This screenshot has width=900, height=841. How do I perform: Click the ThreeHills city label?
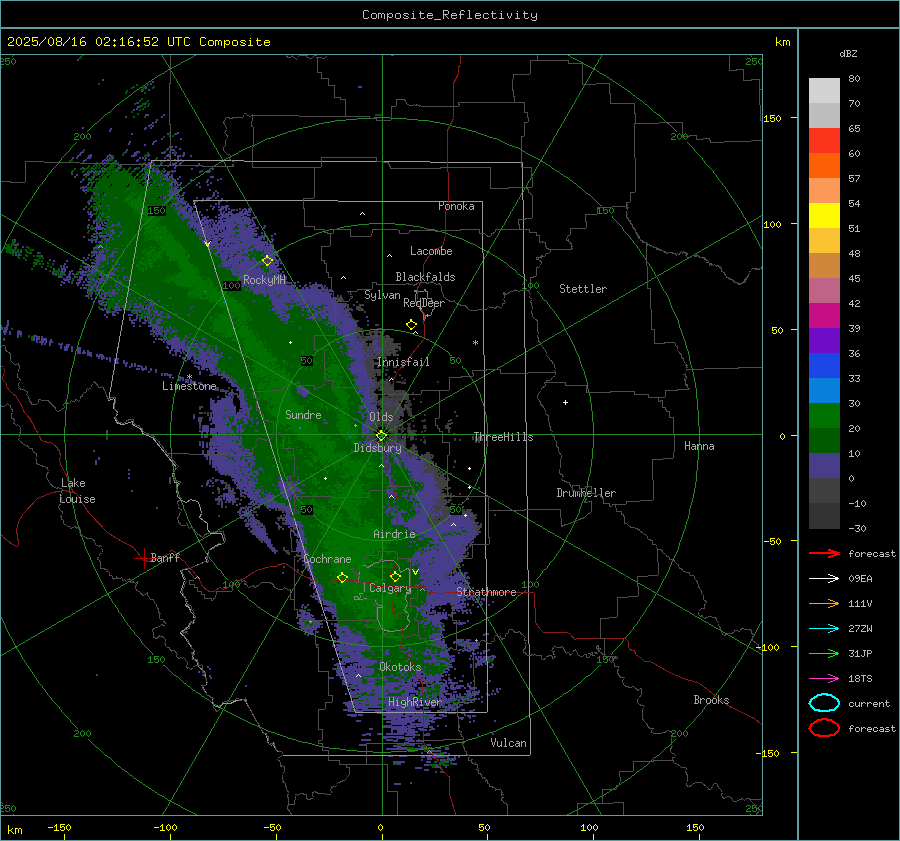point(503,437)
